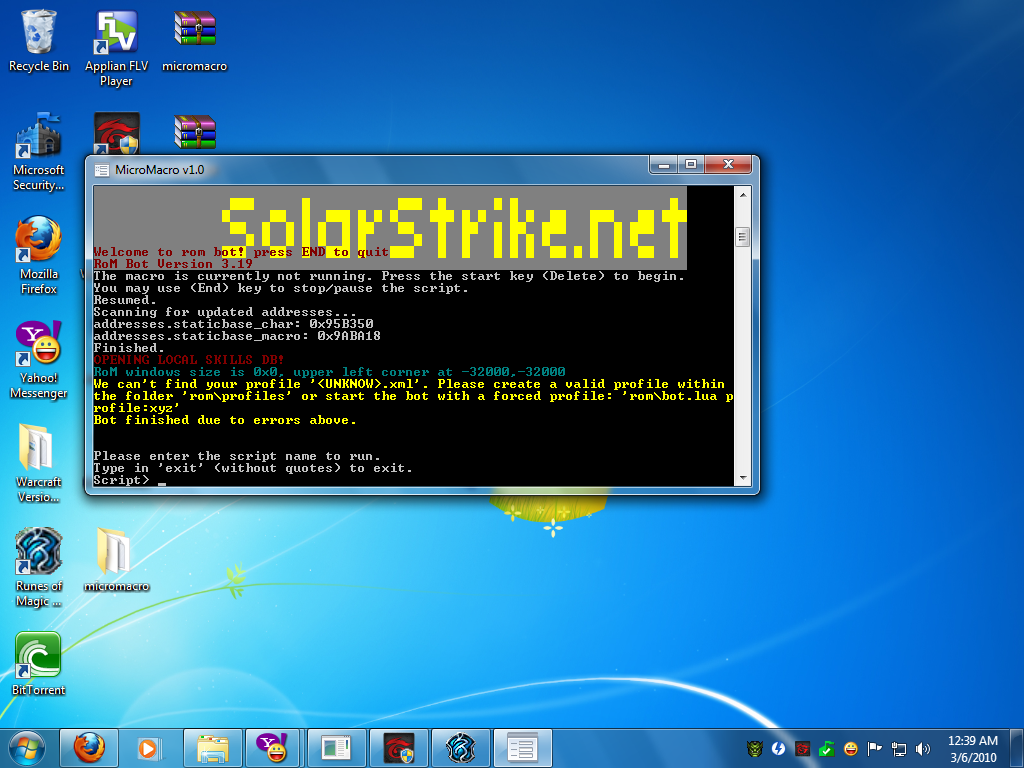
Task: Open Firefox from the taskbar
Action: 89,747
